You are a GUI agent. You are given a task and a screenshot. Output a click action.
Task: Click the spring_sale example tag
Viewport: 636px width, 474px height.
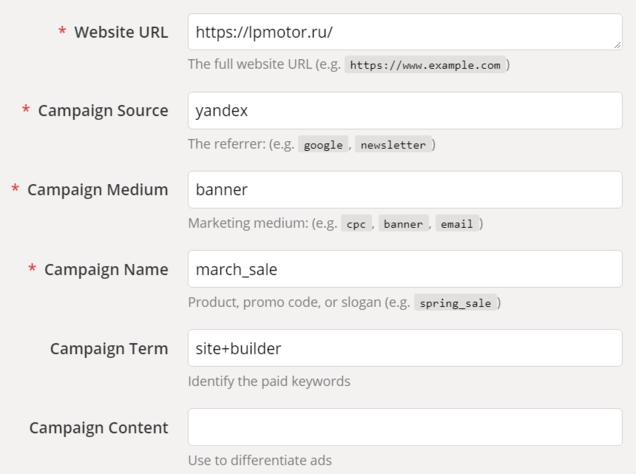point(455,303)
